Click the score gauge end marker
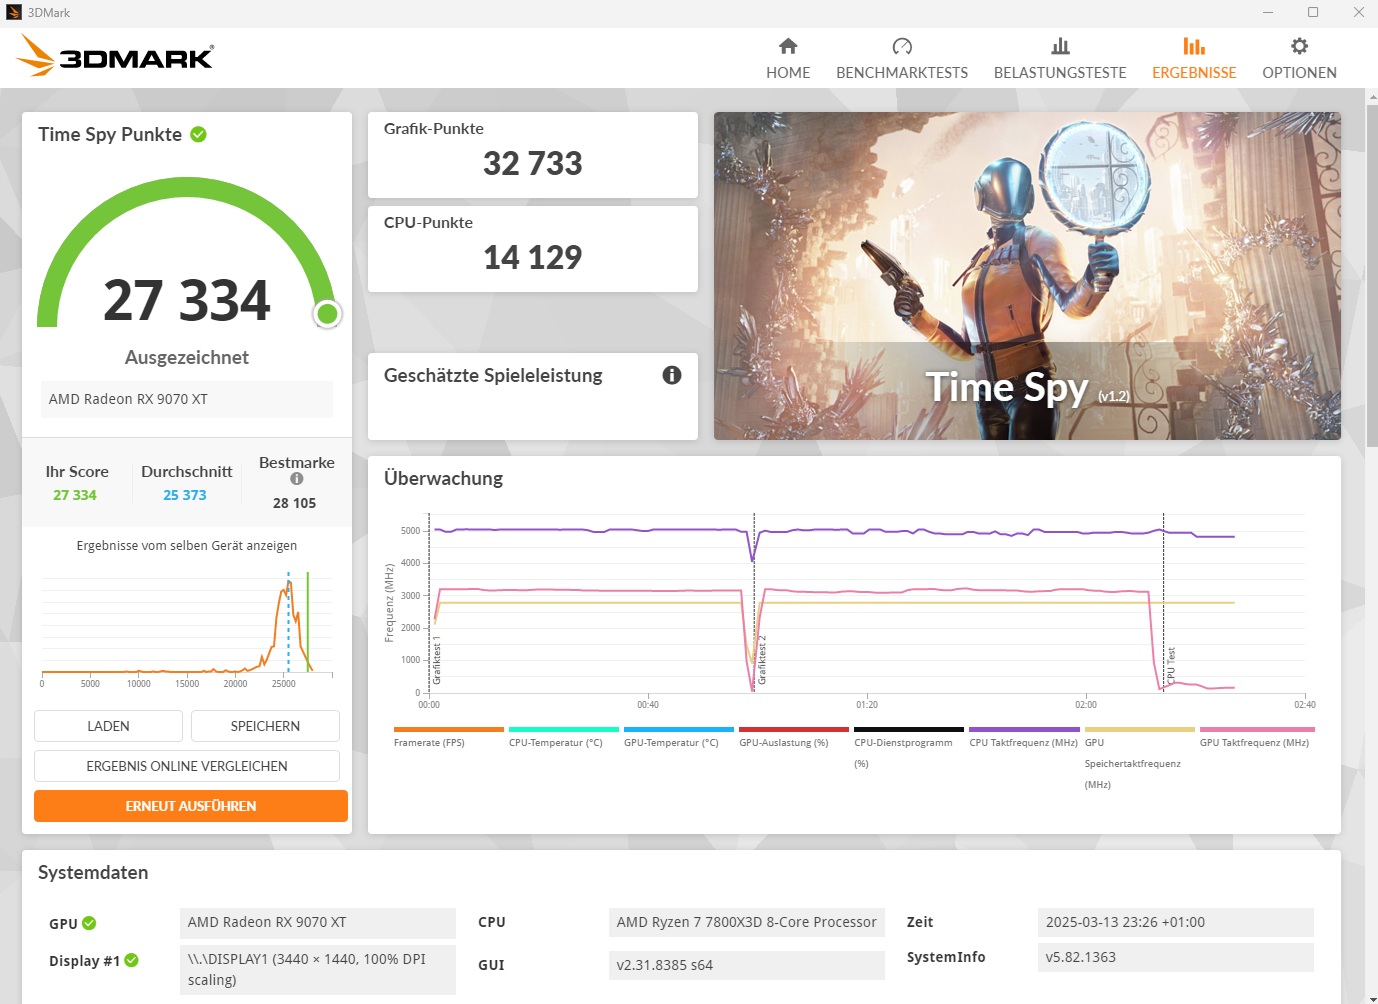The image size is (1378, 1004). (x=327, y=314)
